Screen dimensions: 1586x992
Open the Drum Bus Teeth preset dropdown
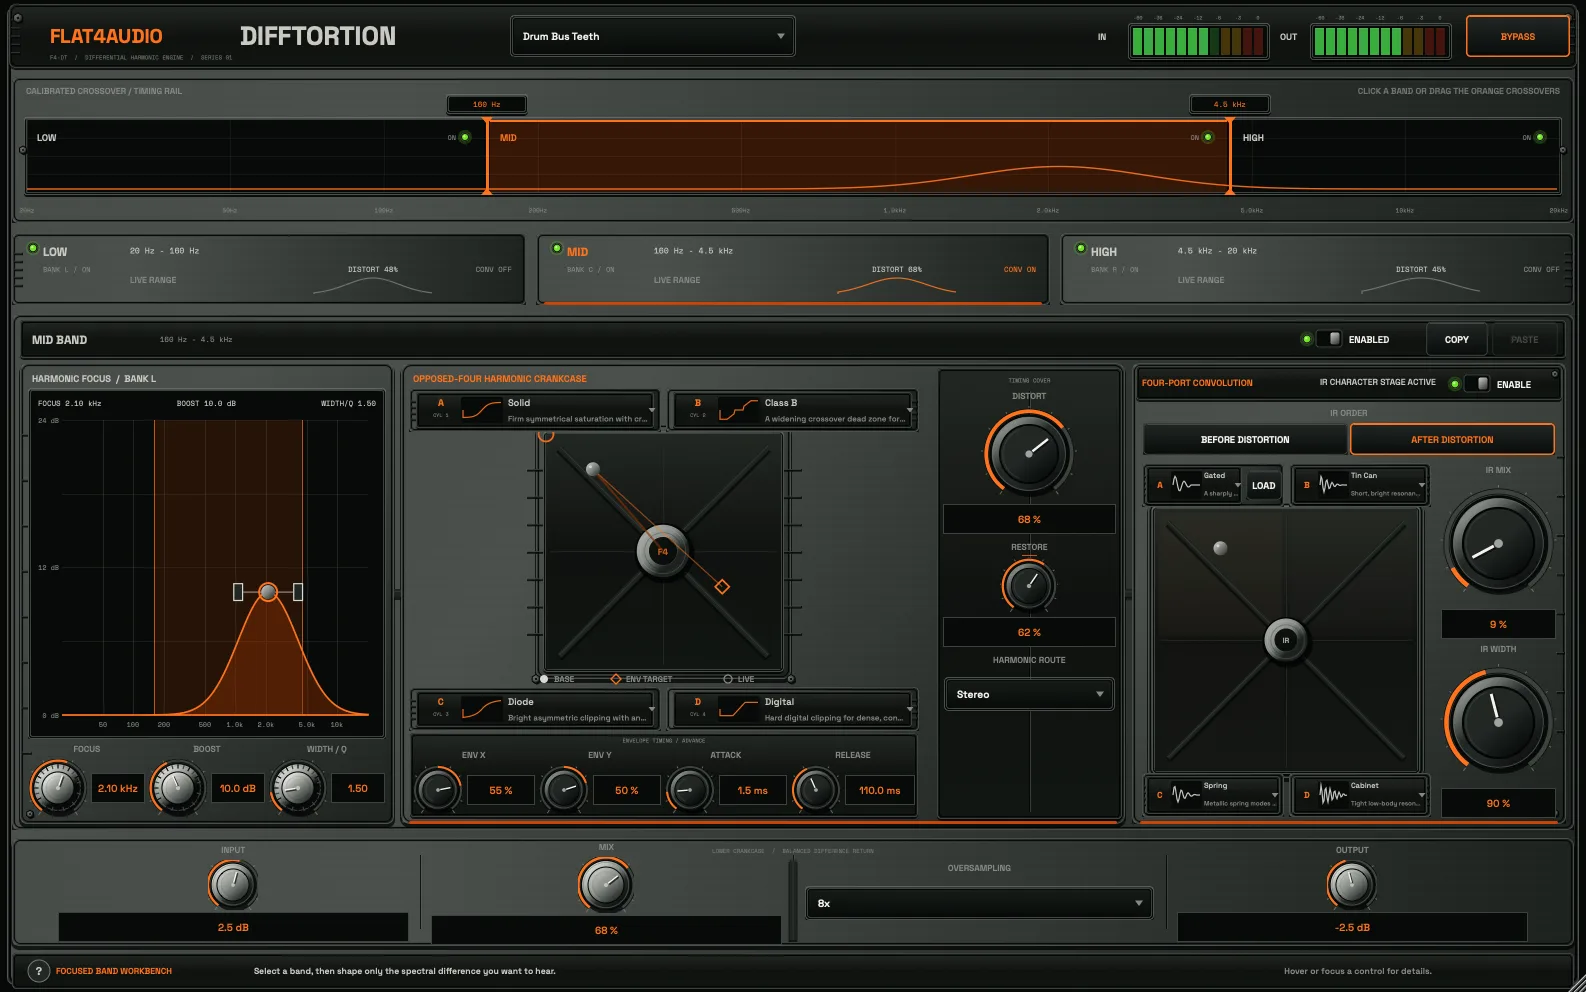click(653, 36)
